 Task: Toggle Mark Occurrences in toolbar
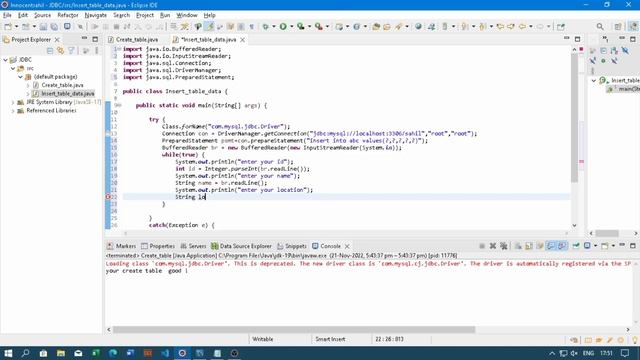point(209,27)
